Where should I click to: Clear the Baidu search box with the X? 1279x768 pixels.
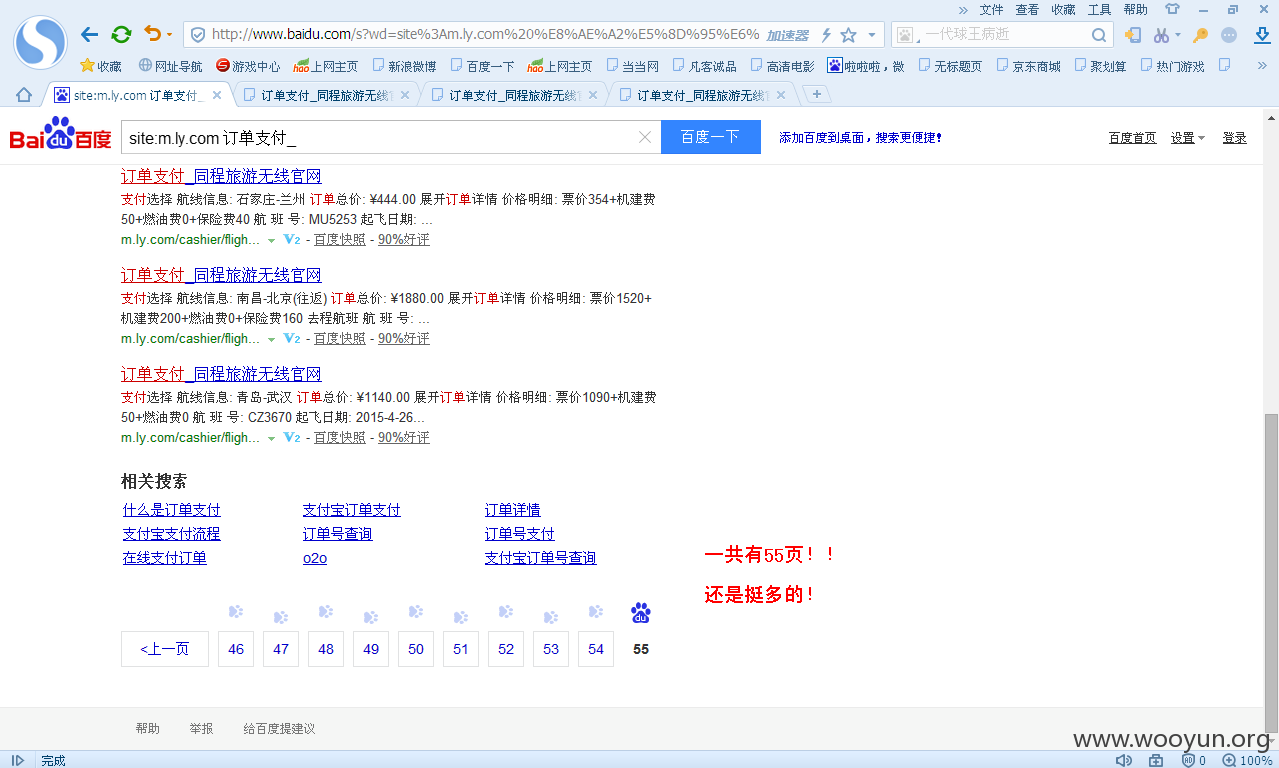tap(645, 137)
